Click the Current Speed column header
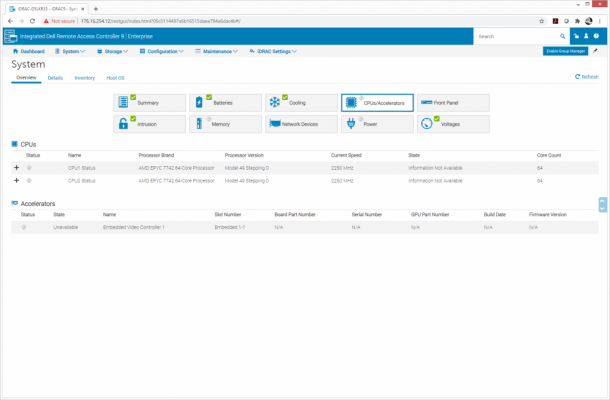 346,155
